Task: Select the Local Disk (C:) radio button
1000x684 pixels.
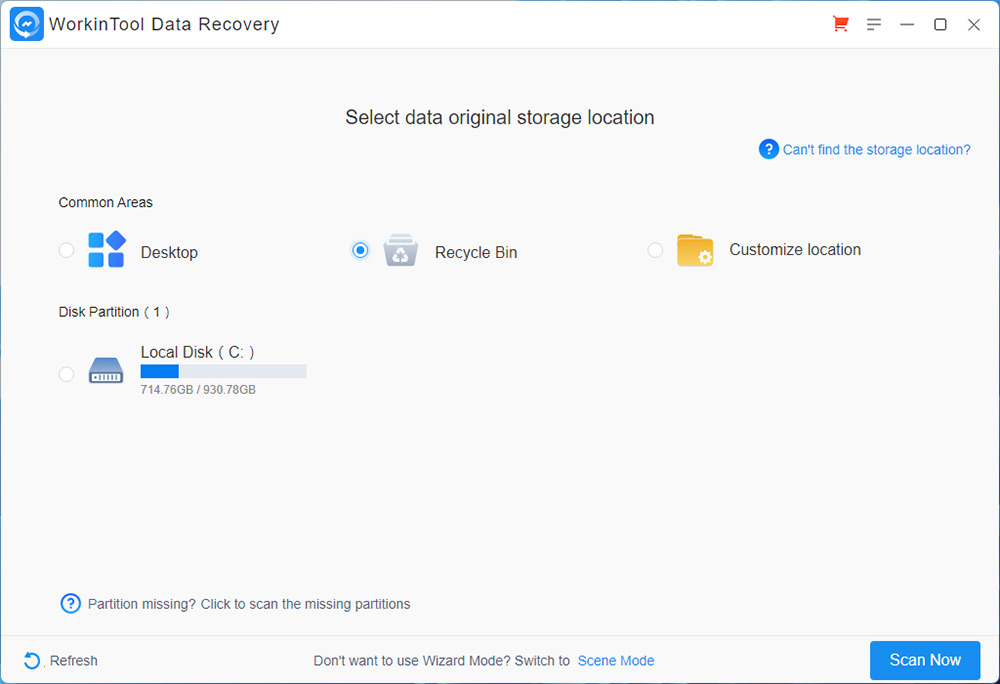Action: click(x=66, y=374)
